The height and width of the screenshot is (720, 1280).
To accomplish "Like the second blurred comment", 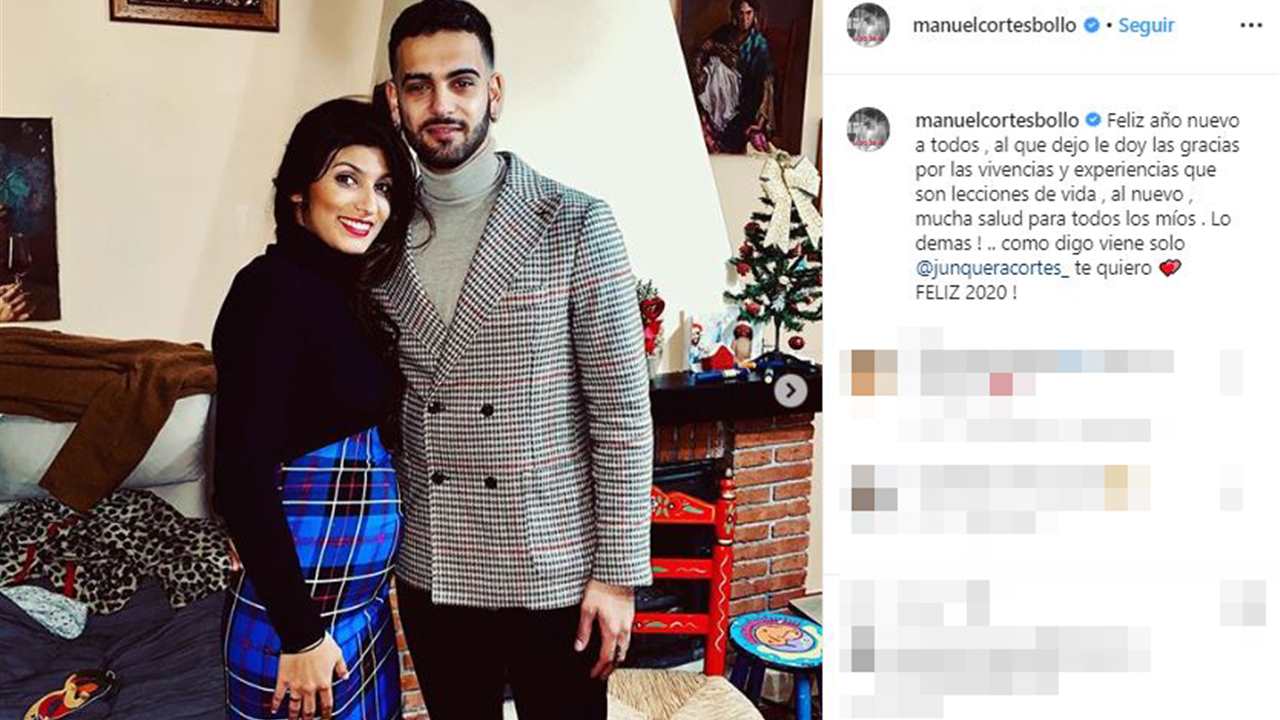I will (1231, 488).
